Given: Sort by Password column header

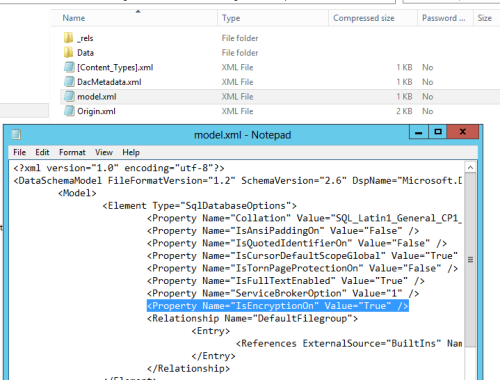Looking at the screenshot, I should pyautogui.click(x=445, y=18).
